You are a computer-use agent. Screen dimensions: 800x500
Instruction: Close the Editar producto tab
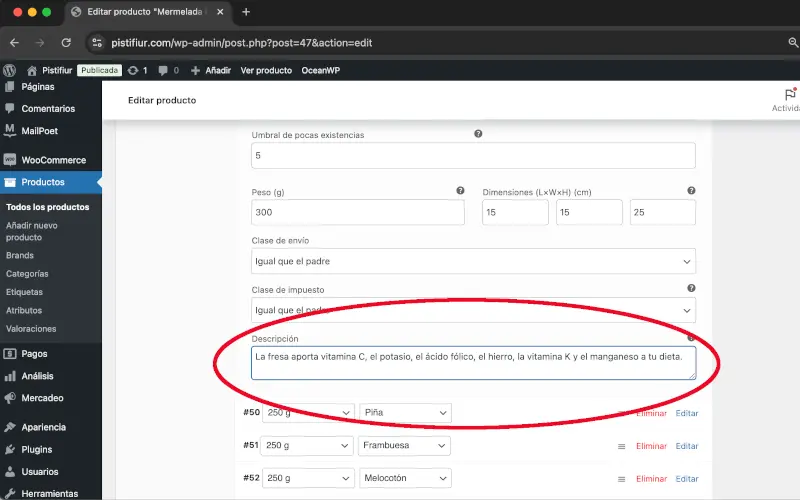(x=220, y=12)
